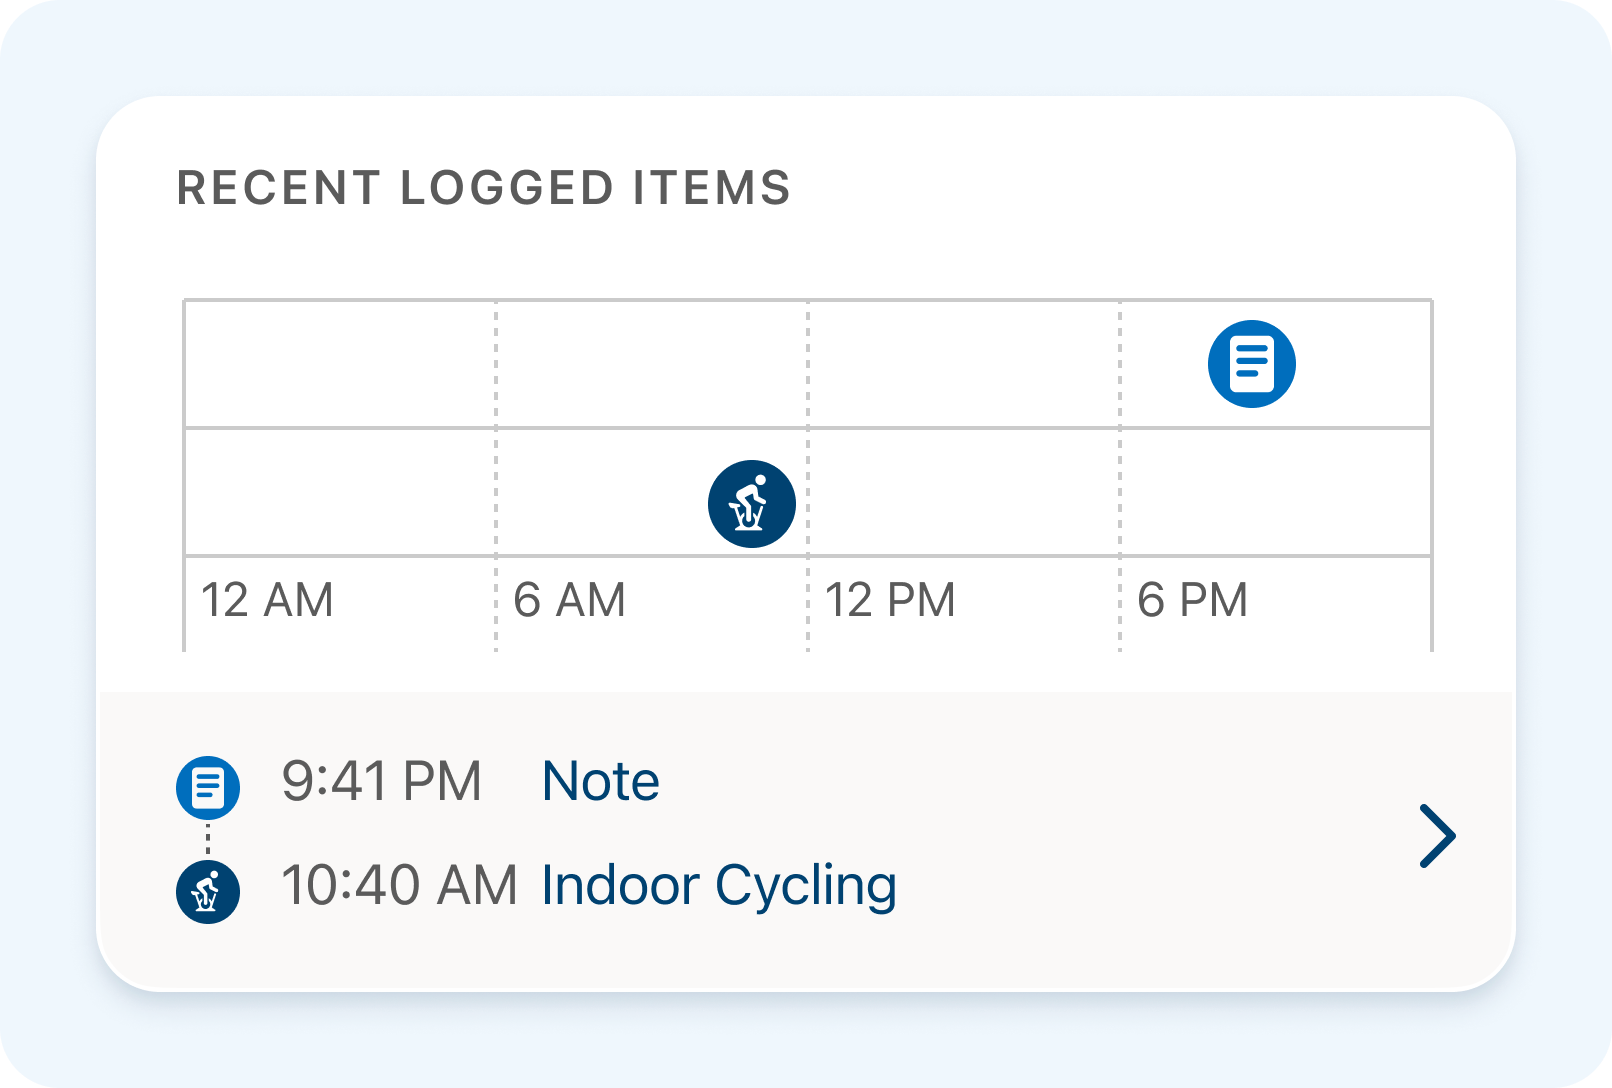
Task: Open the Indoor Cycling entry label
Action: 718,886
